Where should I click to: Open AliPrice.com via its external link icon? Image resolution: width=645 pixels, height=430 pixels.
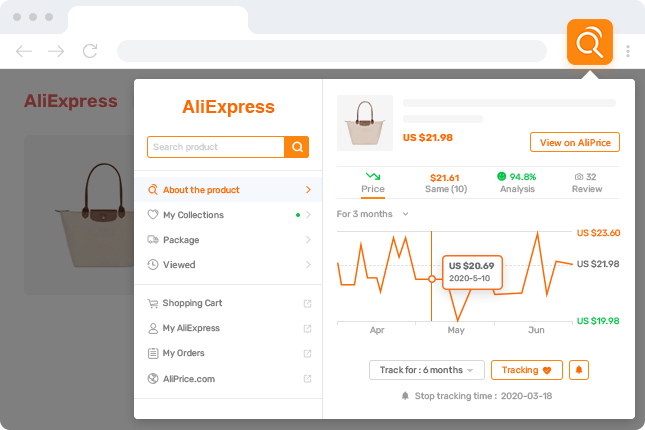(307, 379)
